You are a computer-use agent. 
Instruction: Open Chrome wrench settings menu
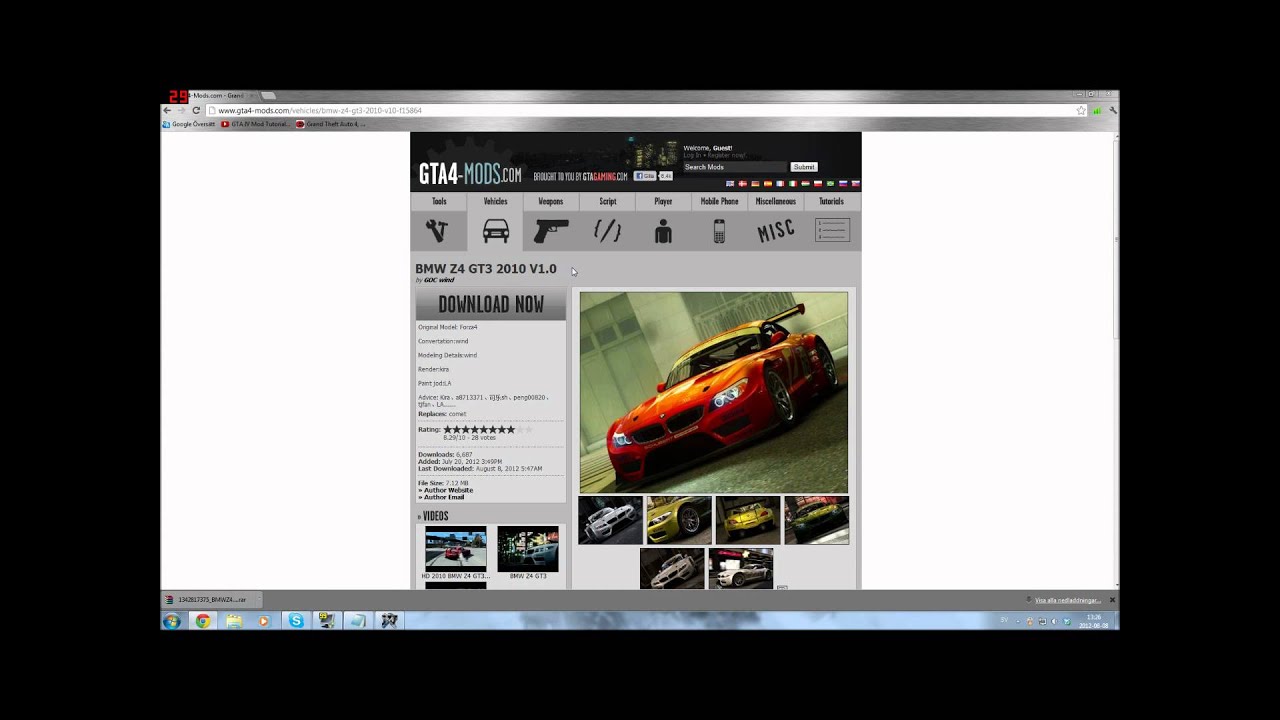tap(1113, 110)
